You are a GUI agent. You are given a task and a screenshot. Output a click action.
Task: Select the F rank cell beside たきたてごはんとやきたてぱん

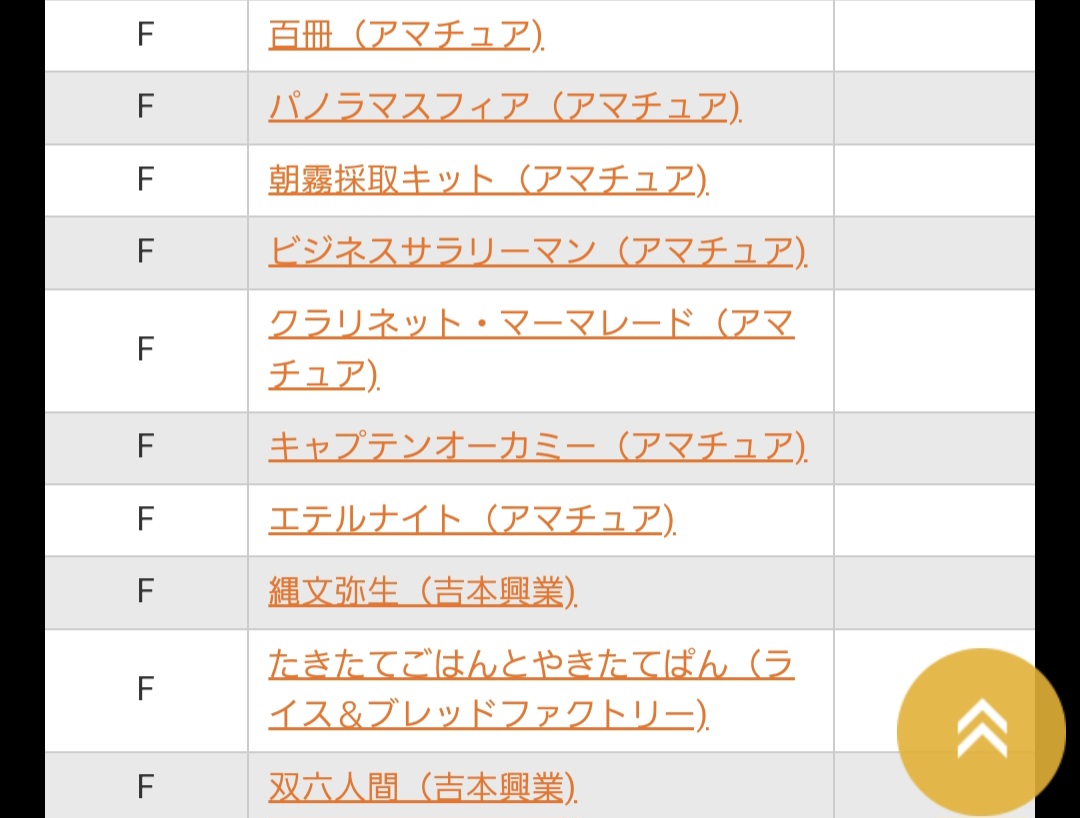point(146,690)
